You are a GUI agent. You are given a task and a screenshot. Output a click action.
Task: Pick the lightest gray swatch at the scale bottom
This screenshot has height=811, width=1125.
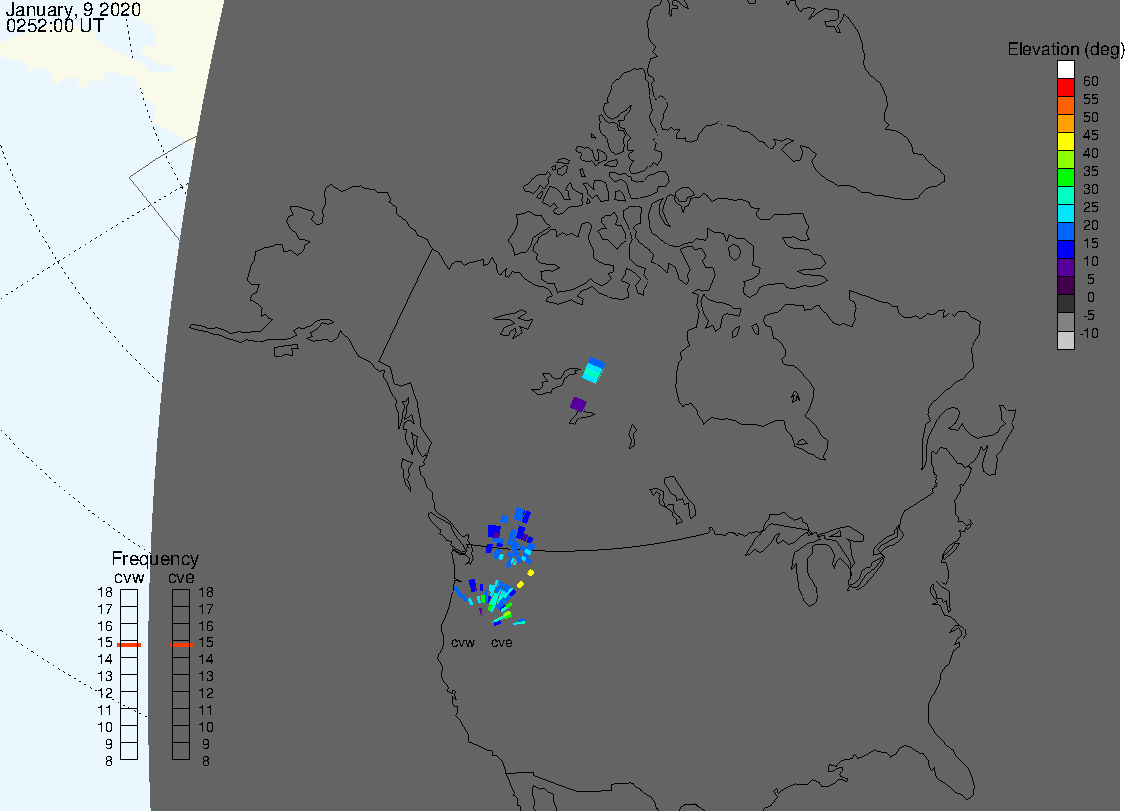[x=1065, y=340]
